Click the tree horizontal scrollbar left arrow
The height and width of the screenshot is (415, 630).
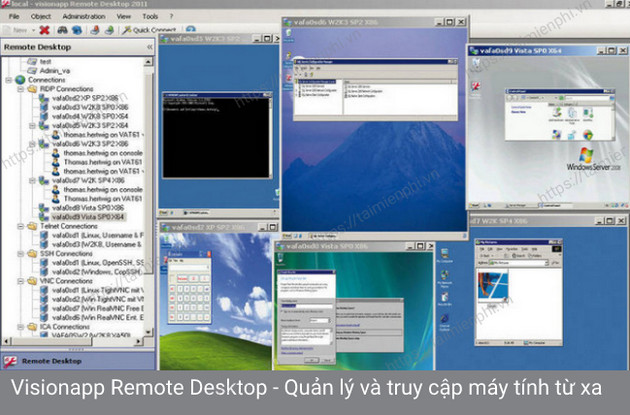6,341
